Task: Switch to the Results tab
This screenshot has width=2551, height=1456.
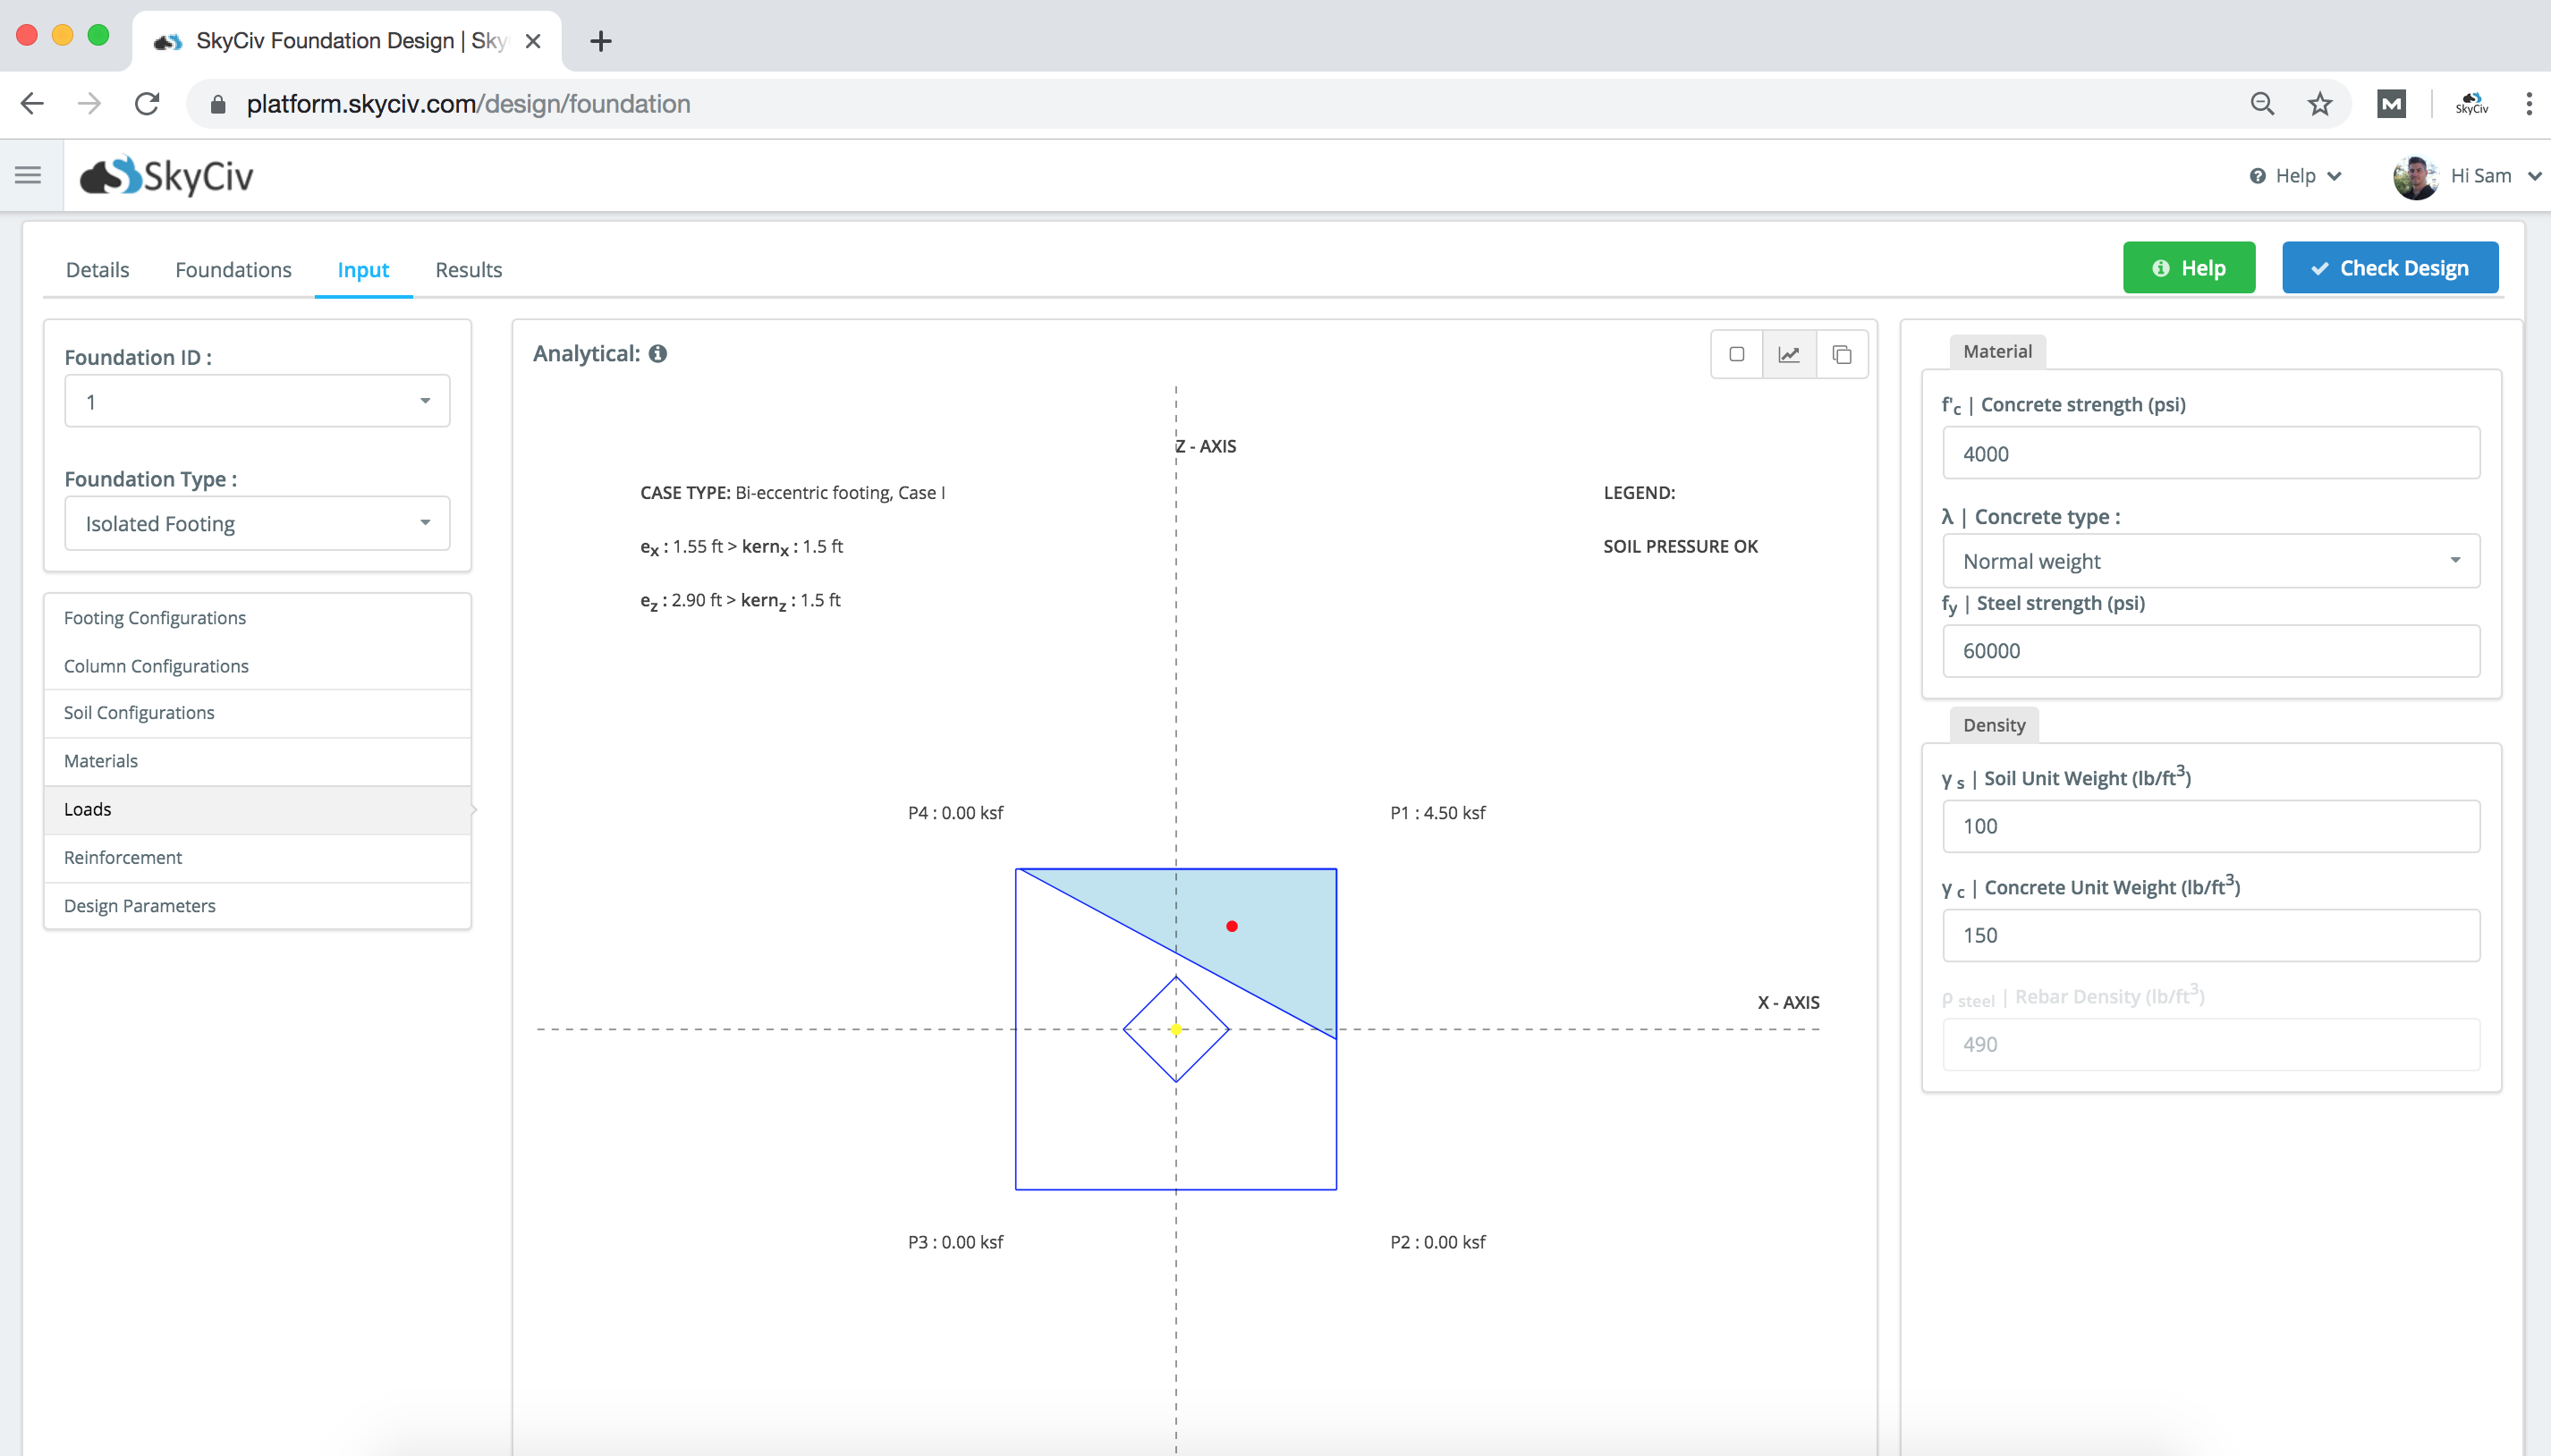Action: click(x=468, y=270)
